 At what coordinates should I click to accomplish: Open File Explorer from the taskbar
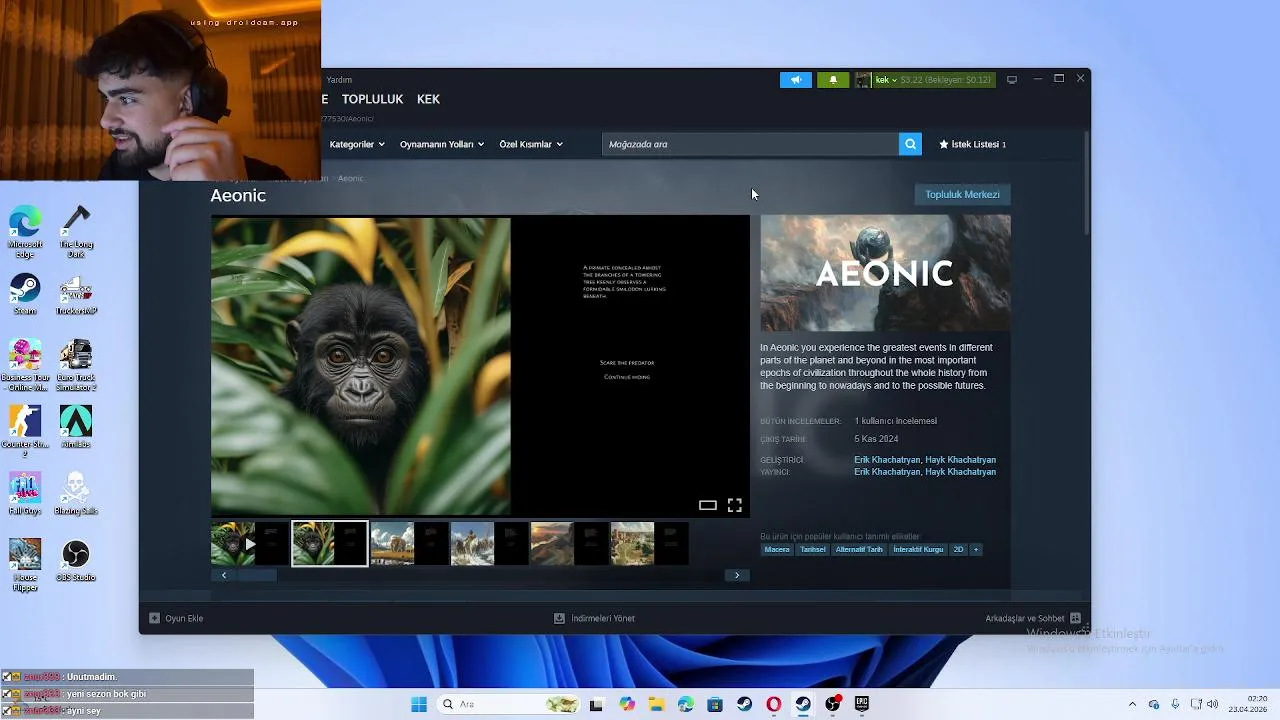pyautogui.click(x=656, y=704)
